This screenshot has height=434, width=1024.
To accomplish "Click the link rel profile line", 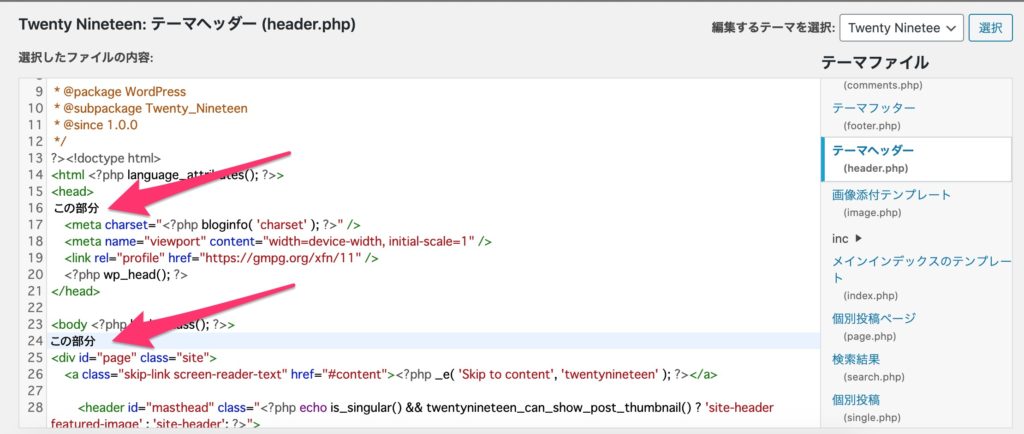I will click(220, 258).
